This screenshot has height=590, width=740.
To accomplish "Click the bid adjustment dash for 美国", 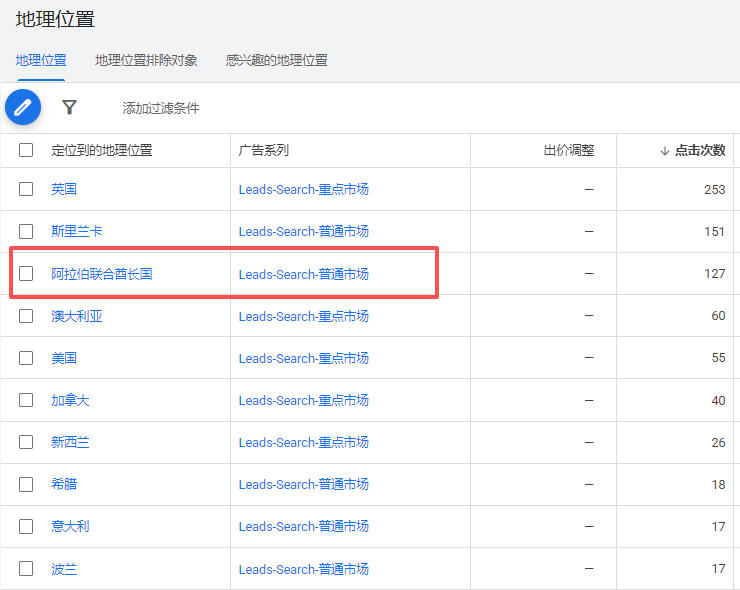I will tap(589, 358).
